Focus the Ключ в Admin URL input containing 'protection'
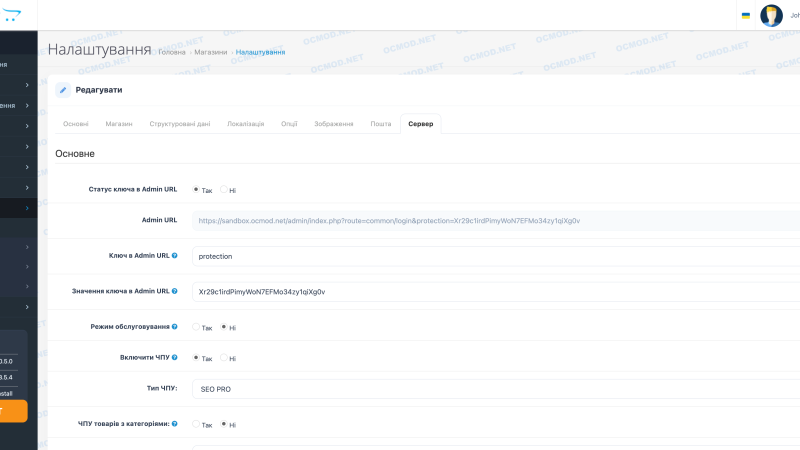The height and width of the screenshot is (450, 800). coord(496,256)
